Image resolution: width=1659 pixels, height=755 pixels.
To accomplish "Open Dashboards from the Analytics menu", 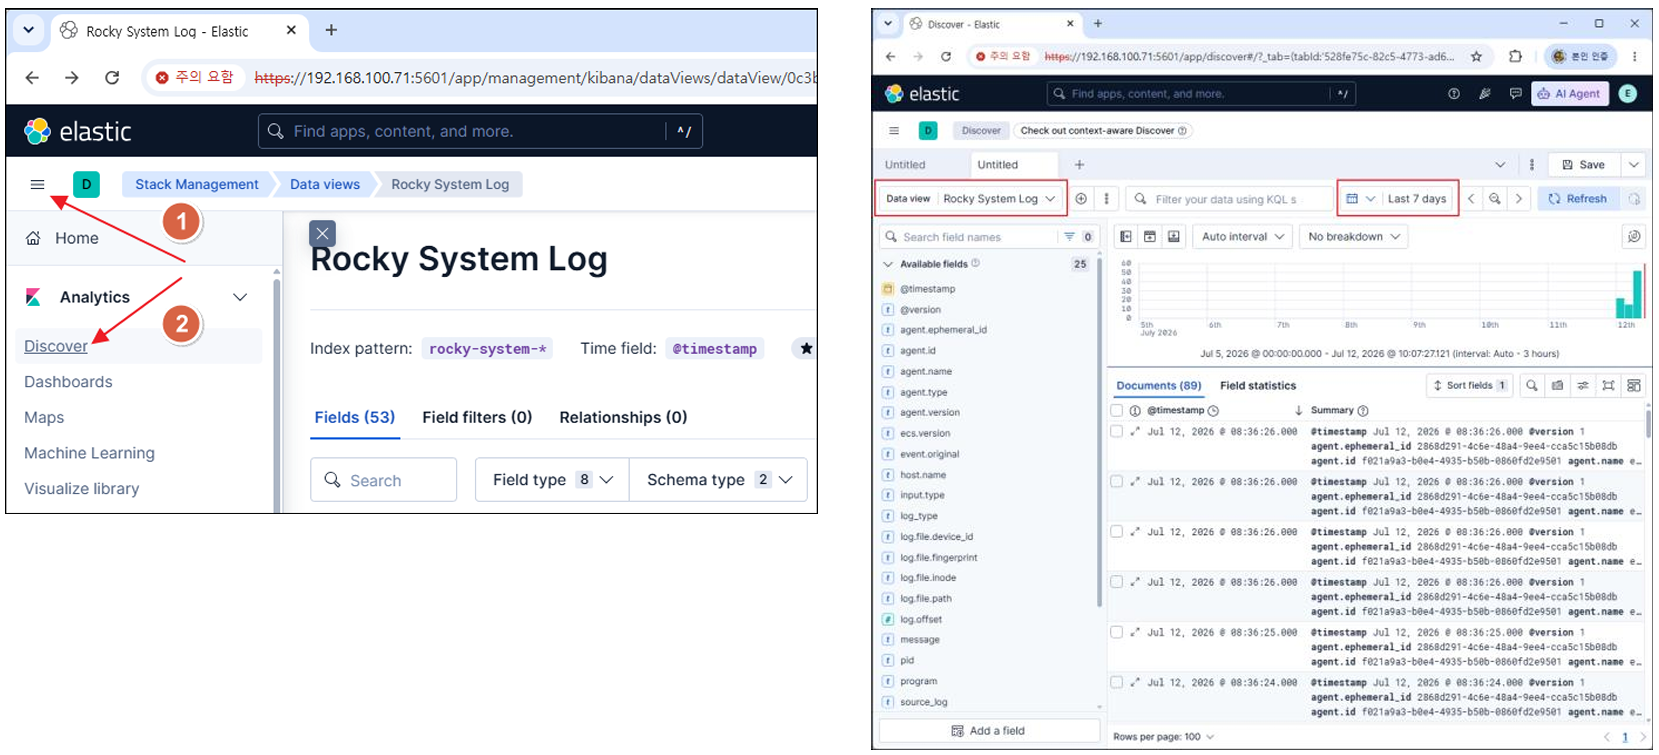I will (x=68, y=382).
